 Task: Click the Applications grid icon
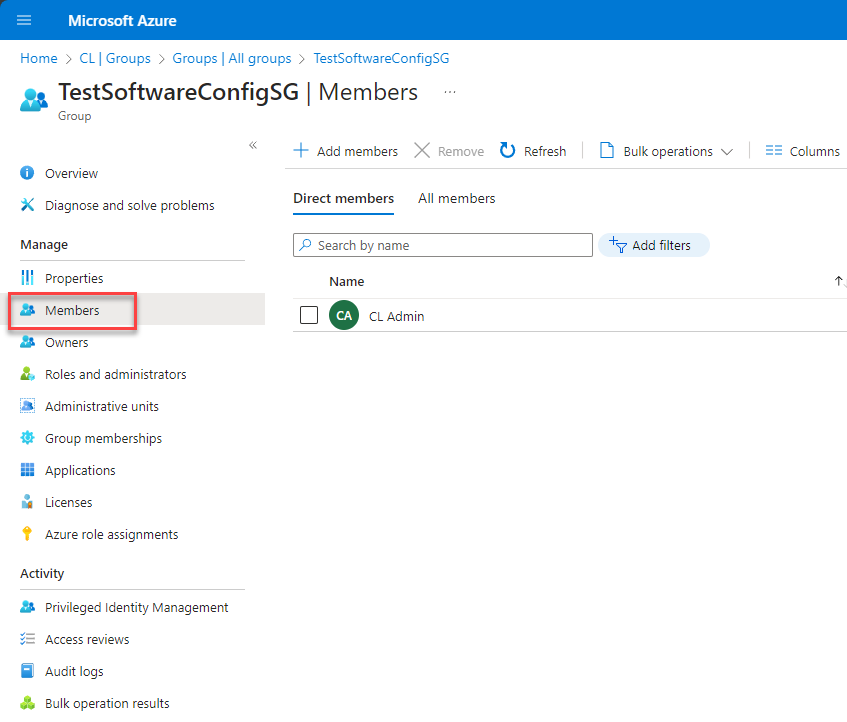point(27,470)
